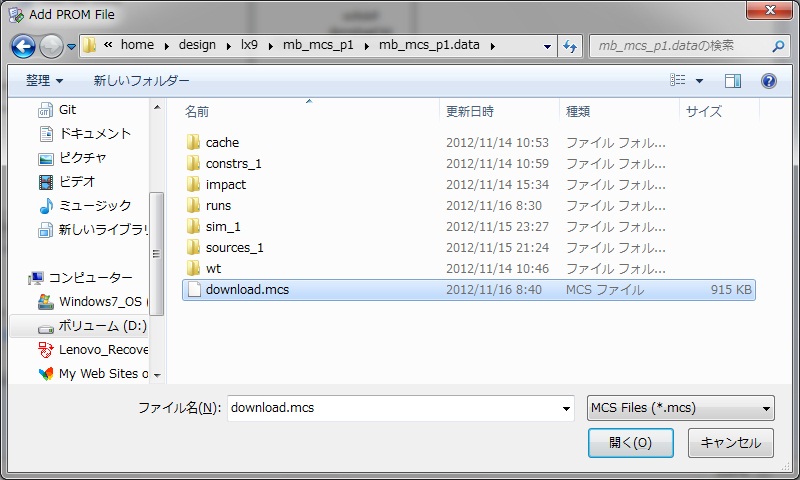Screen dimensions: 800x480
Task: Click 新しいフォルダー (New folder)
Action: (141, 81)
